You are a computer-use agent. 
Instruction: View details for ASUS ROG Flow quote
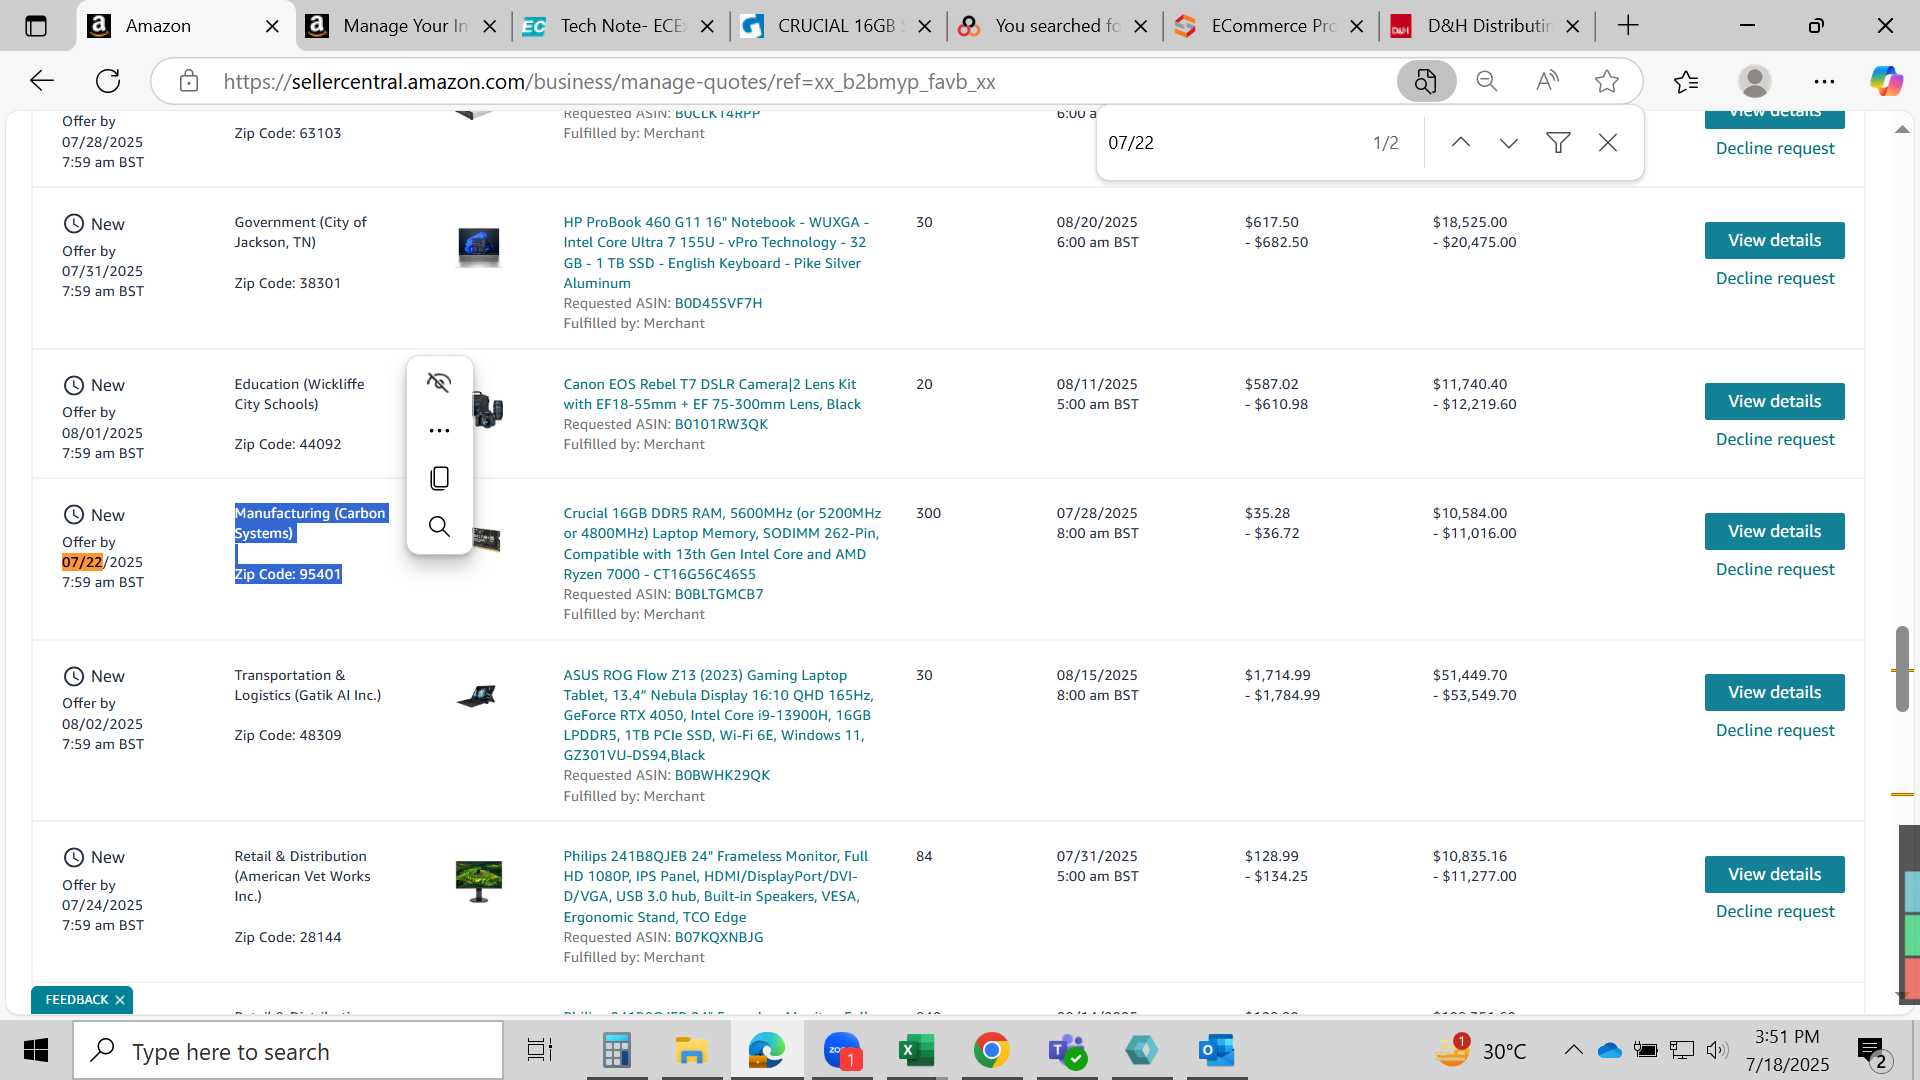[x=1774, y=692]
